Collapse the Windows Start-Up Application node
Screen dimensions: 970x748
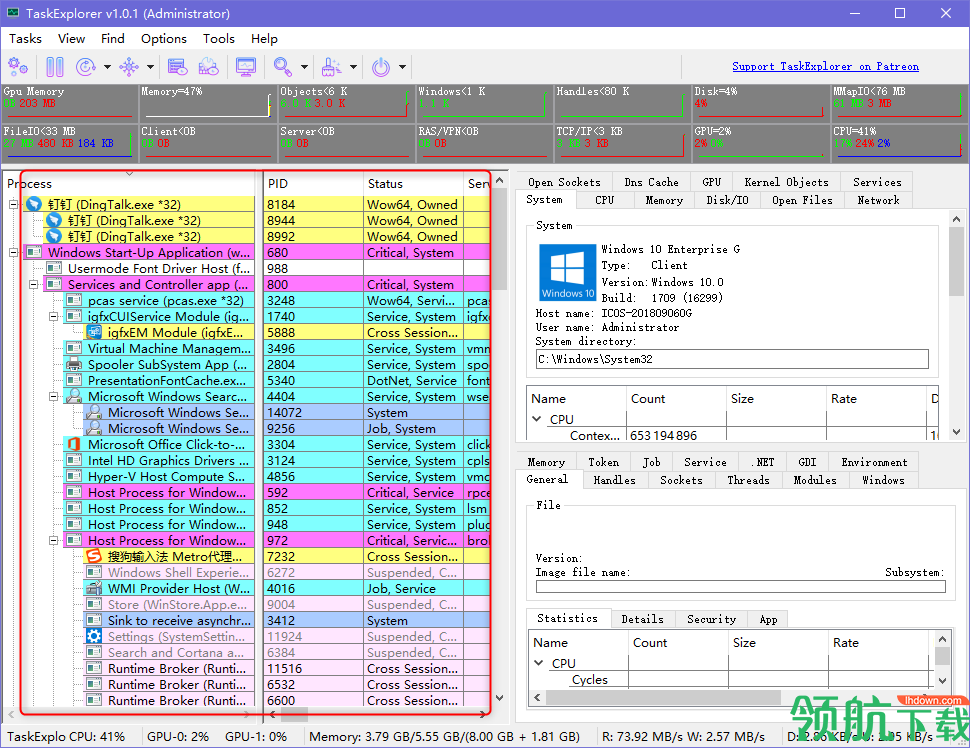point(14,252)
